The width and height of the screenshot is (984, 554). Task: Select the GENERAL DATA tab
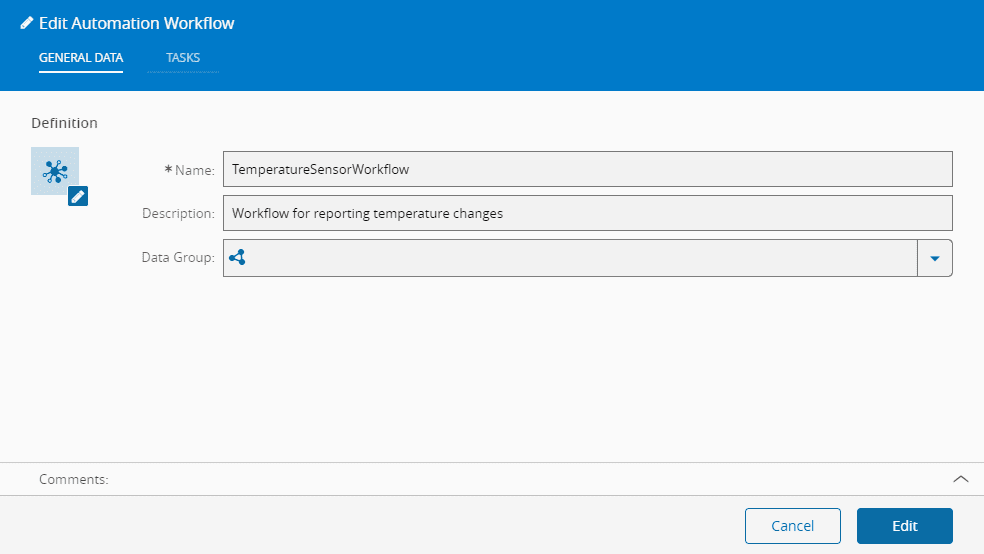point(81,58)
